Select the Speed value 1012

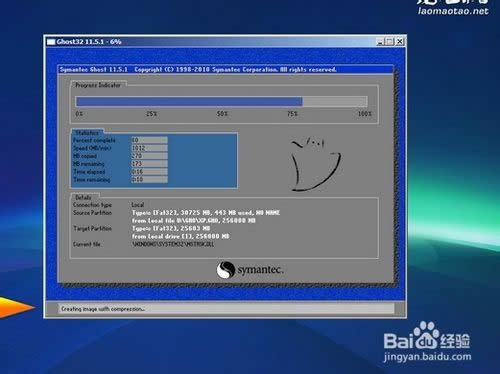[x=149, y=148]
